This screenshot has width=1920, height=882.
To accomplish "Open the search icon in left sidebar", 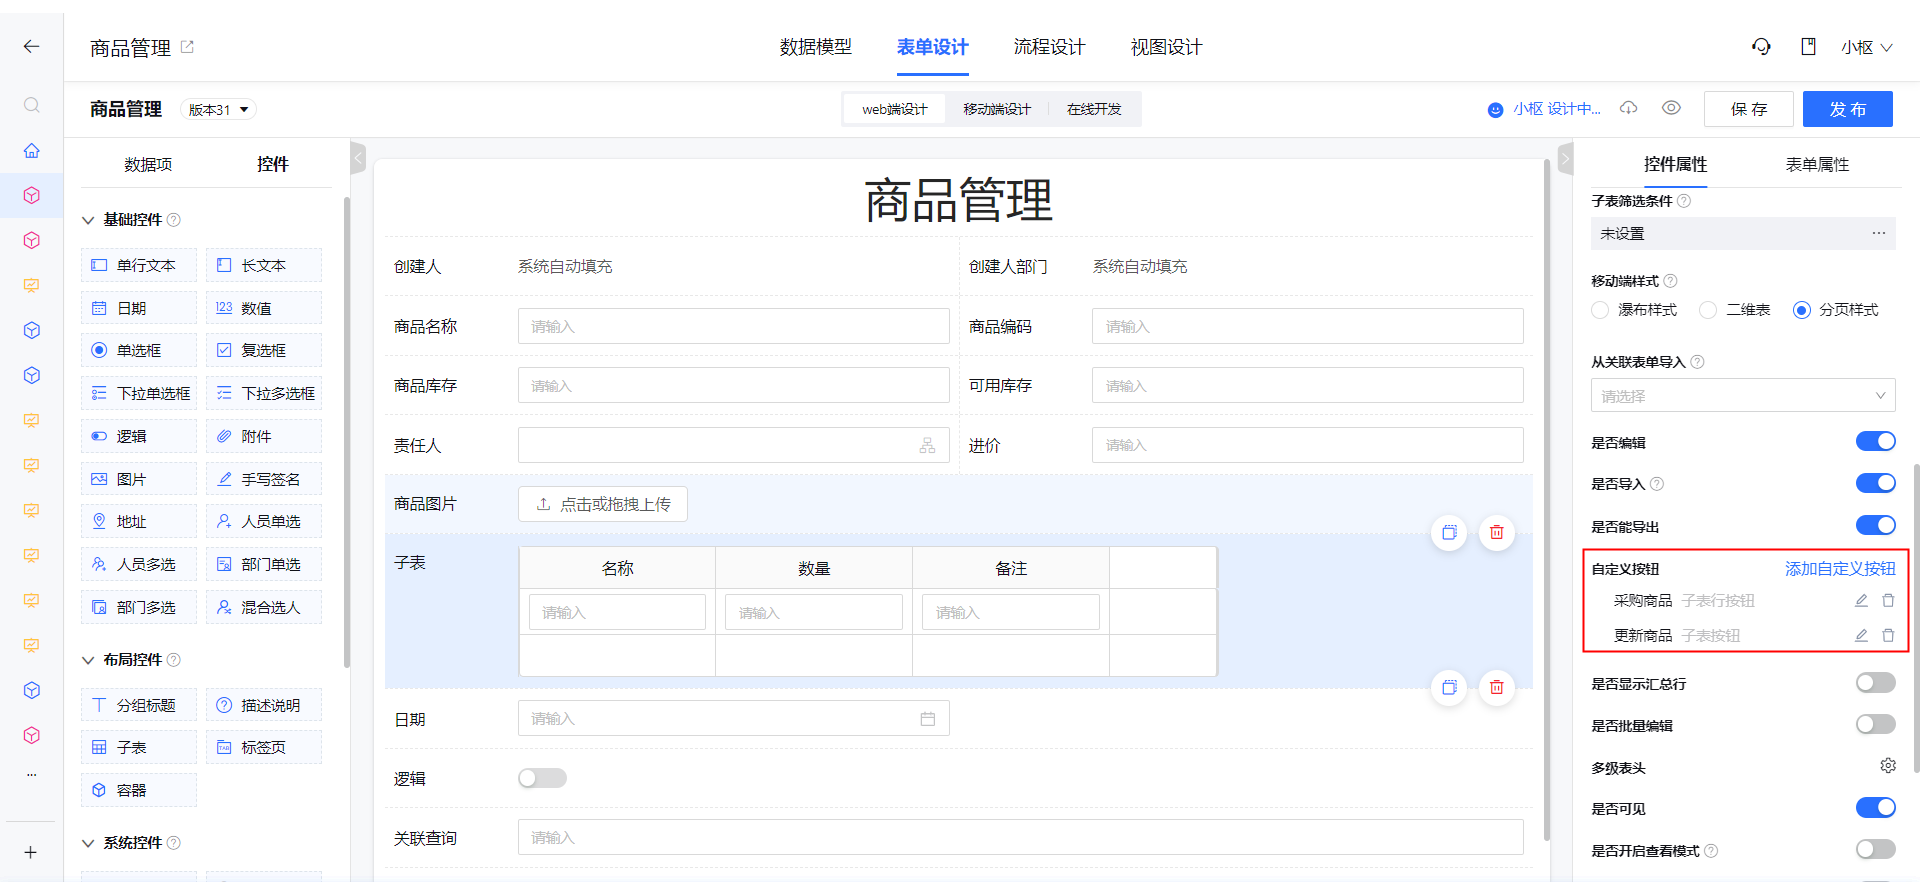I will click(32, 105).
